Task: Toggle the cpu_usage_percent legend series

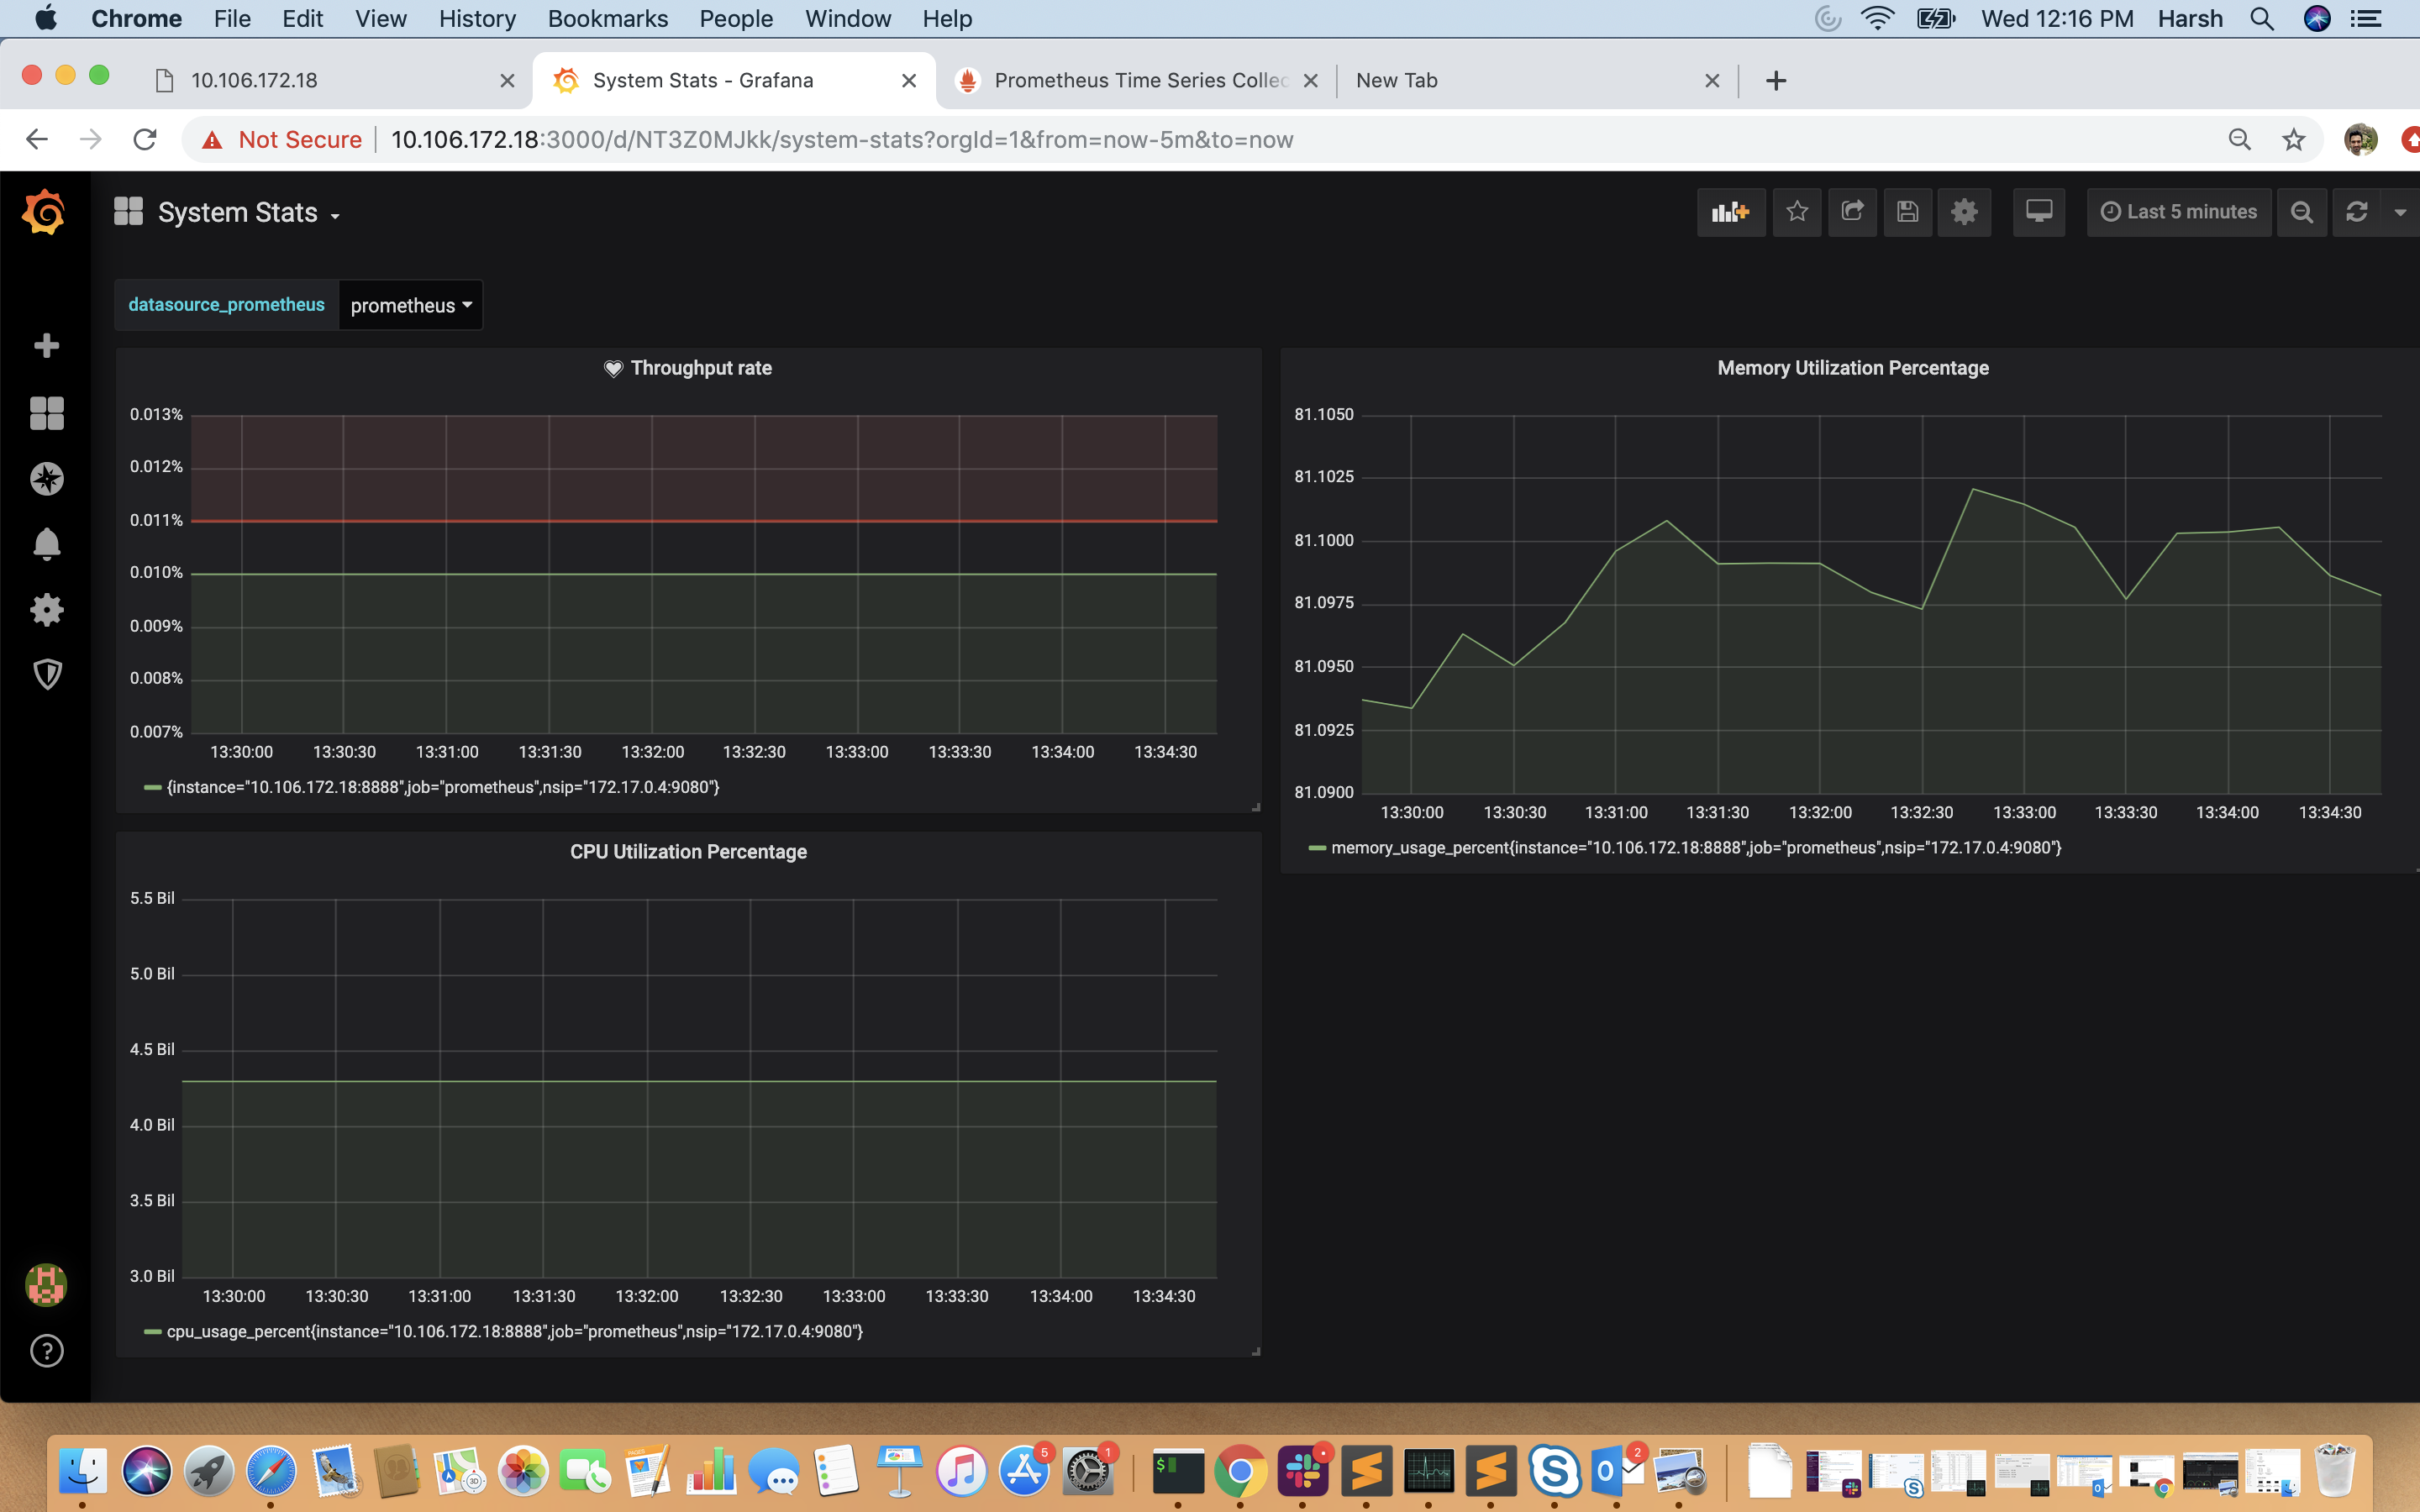Action: (x=514, y=1331)
